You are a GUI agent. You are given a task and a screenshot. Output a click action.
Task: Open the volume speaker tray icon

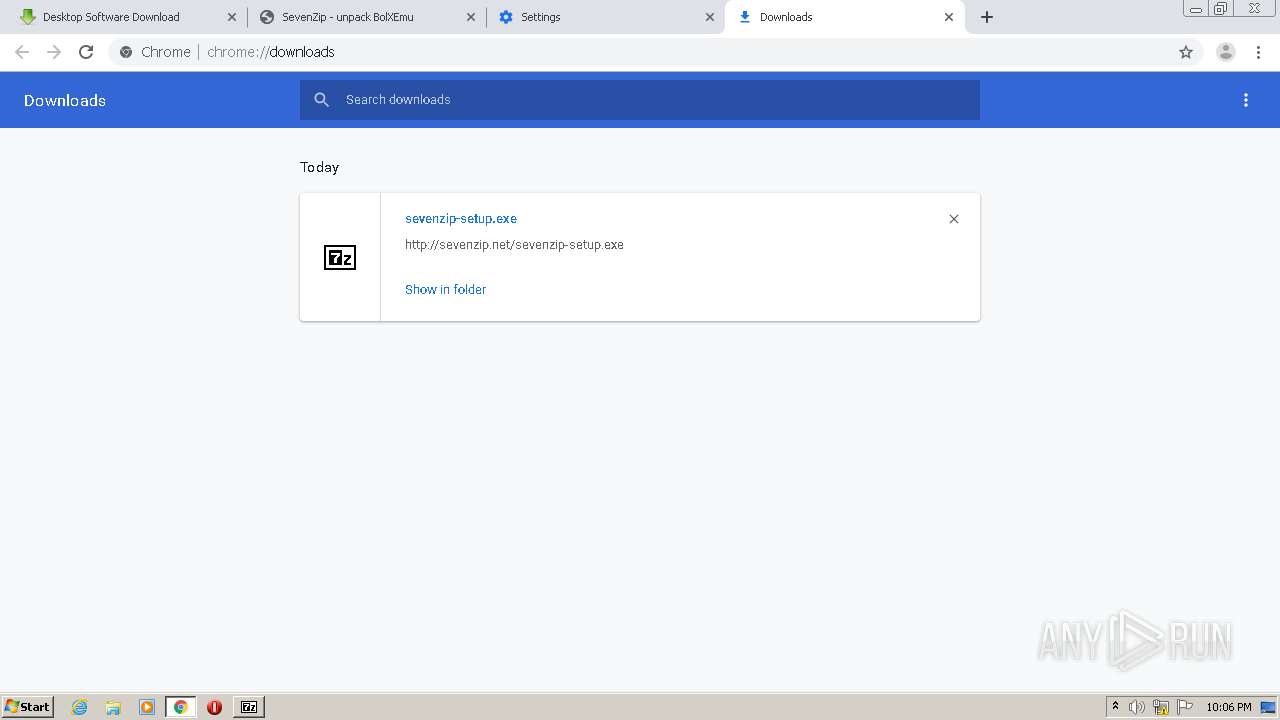point(1137,707)
